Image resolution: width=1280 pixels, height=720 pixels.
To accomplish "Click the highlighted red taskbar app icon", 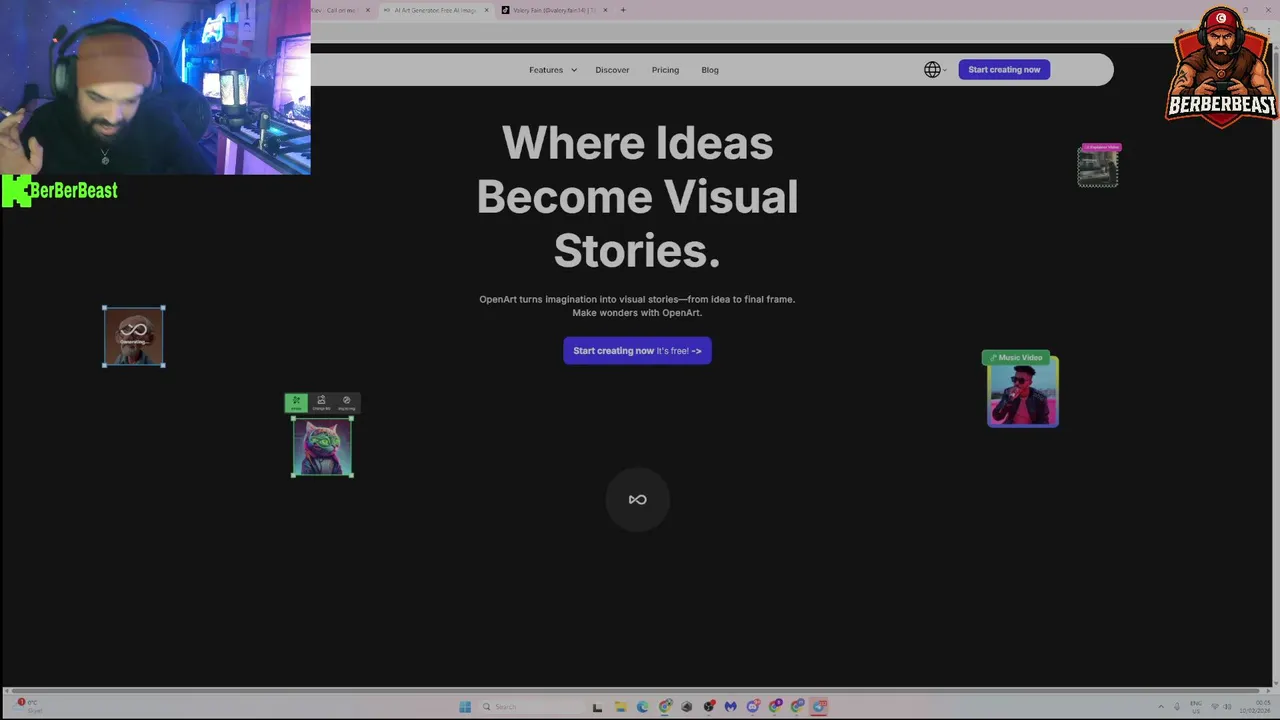I will [819, 707].
